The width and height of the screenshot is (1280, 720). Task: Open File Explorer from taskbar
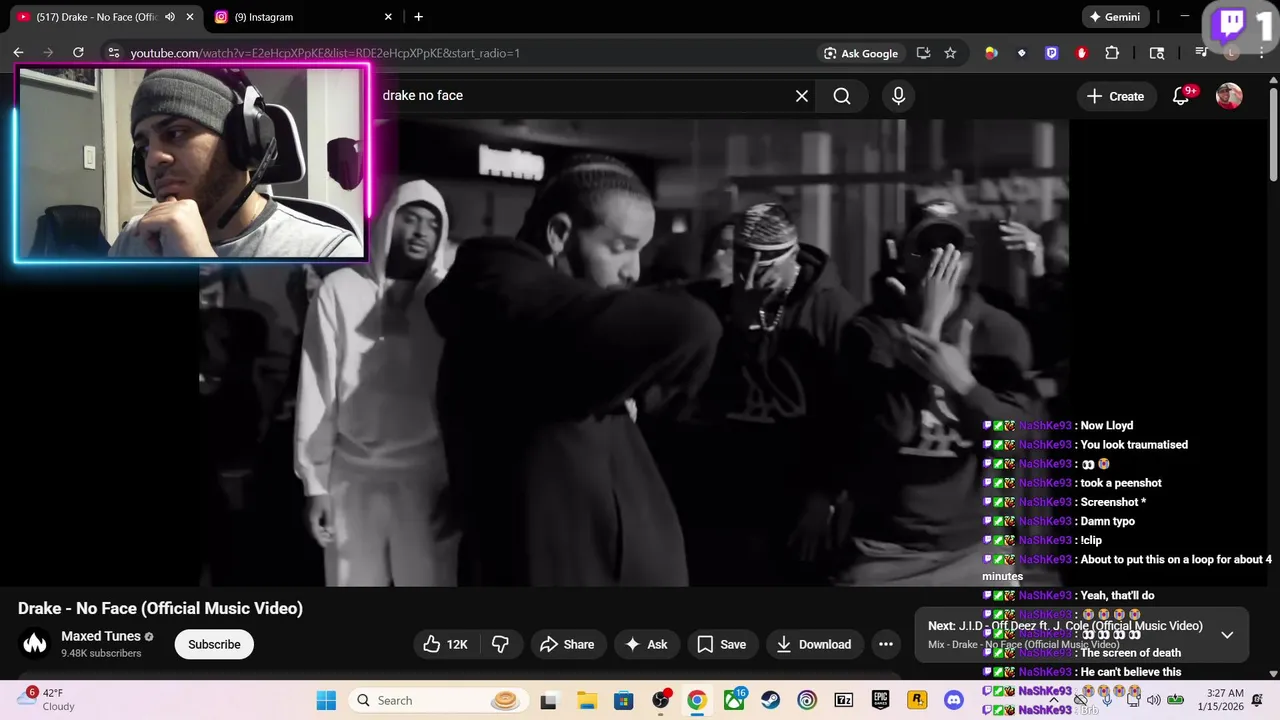point(586,700)
